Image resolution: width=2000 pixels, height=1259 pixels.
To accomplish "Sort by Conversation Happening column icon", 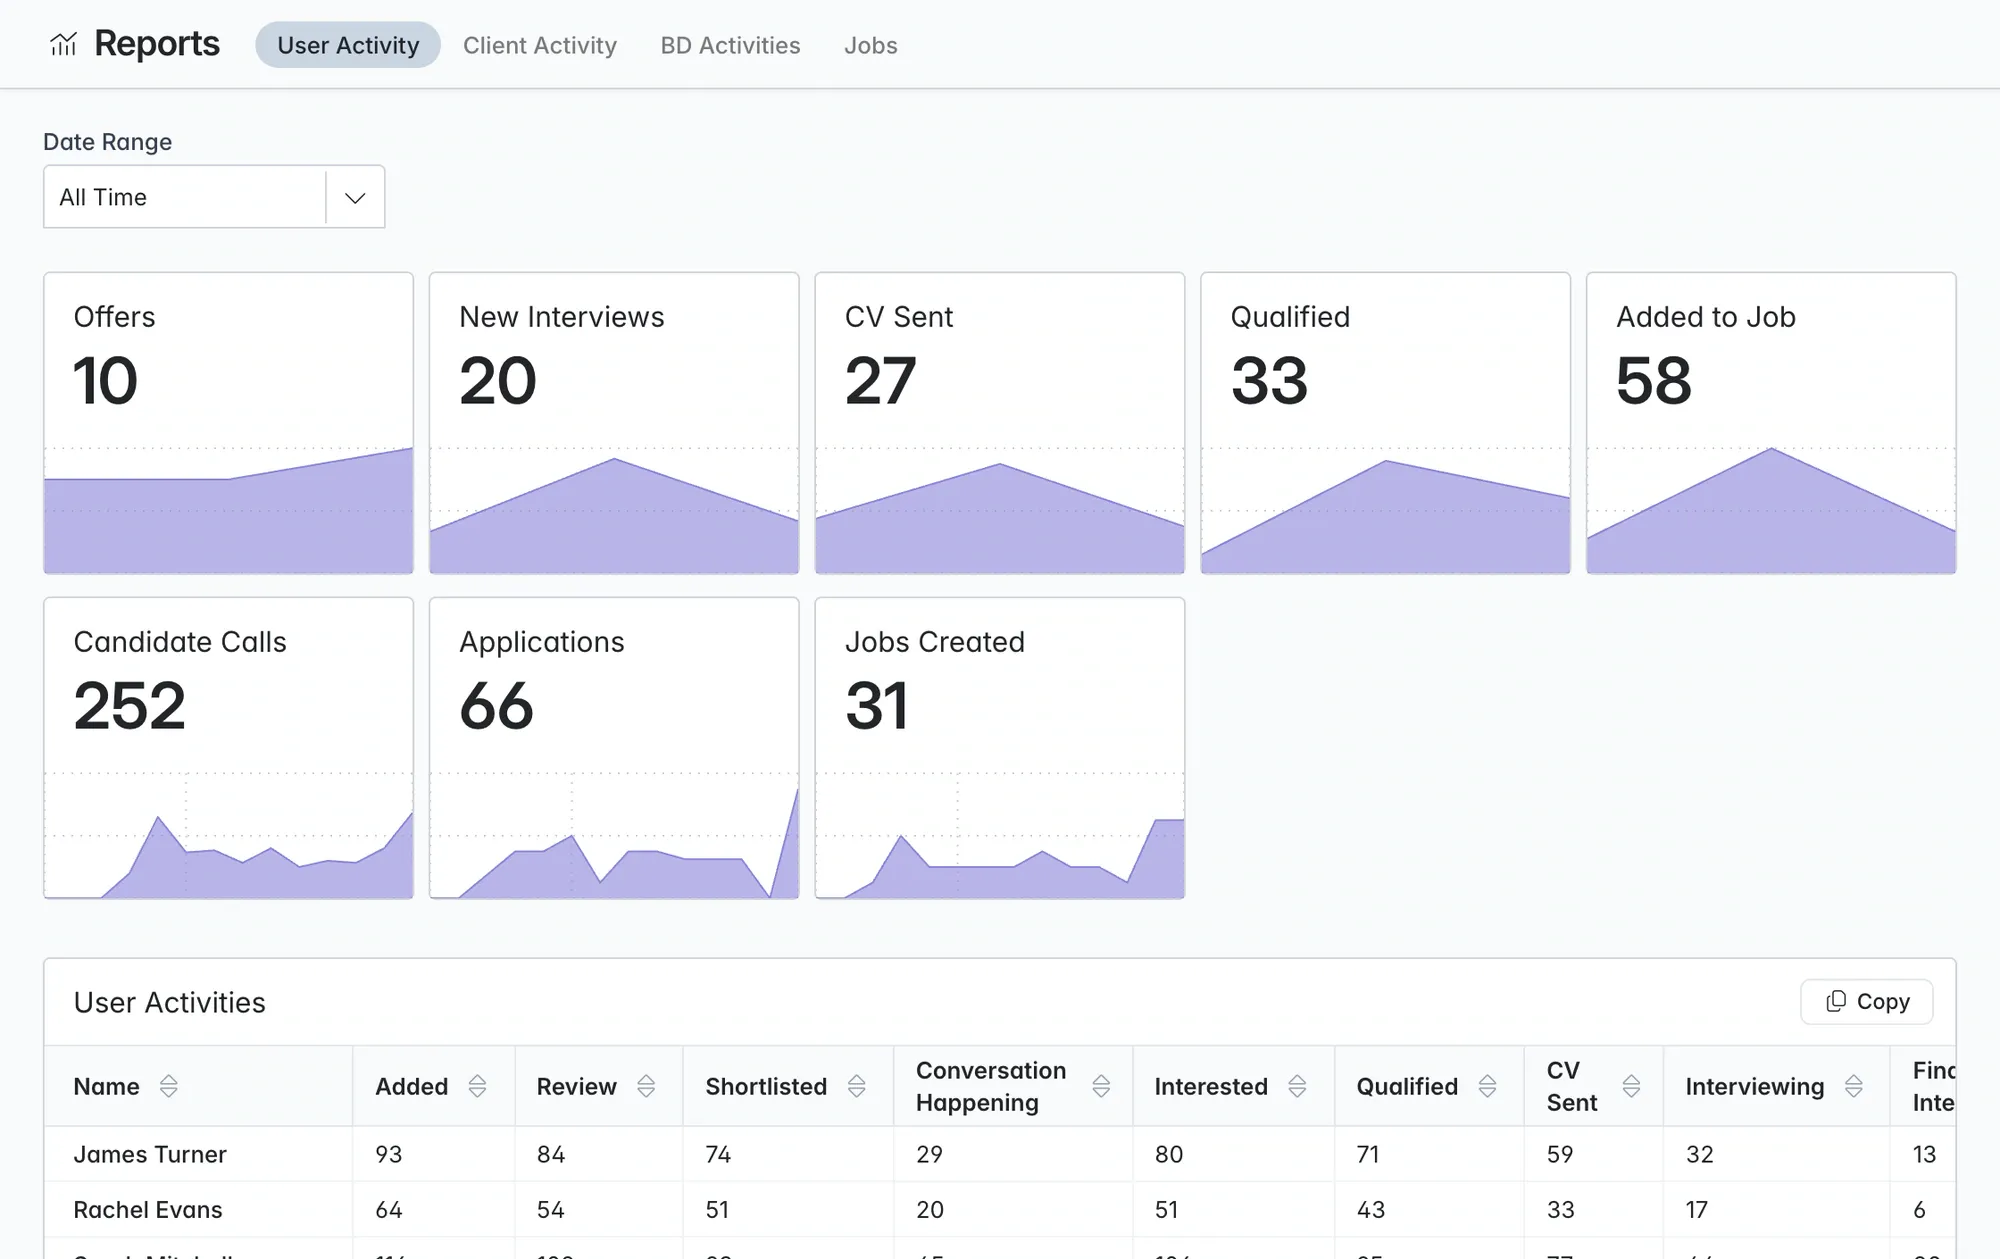I will (x=1101, y=1086).
